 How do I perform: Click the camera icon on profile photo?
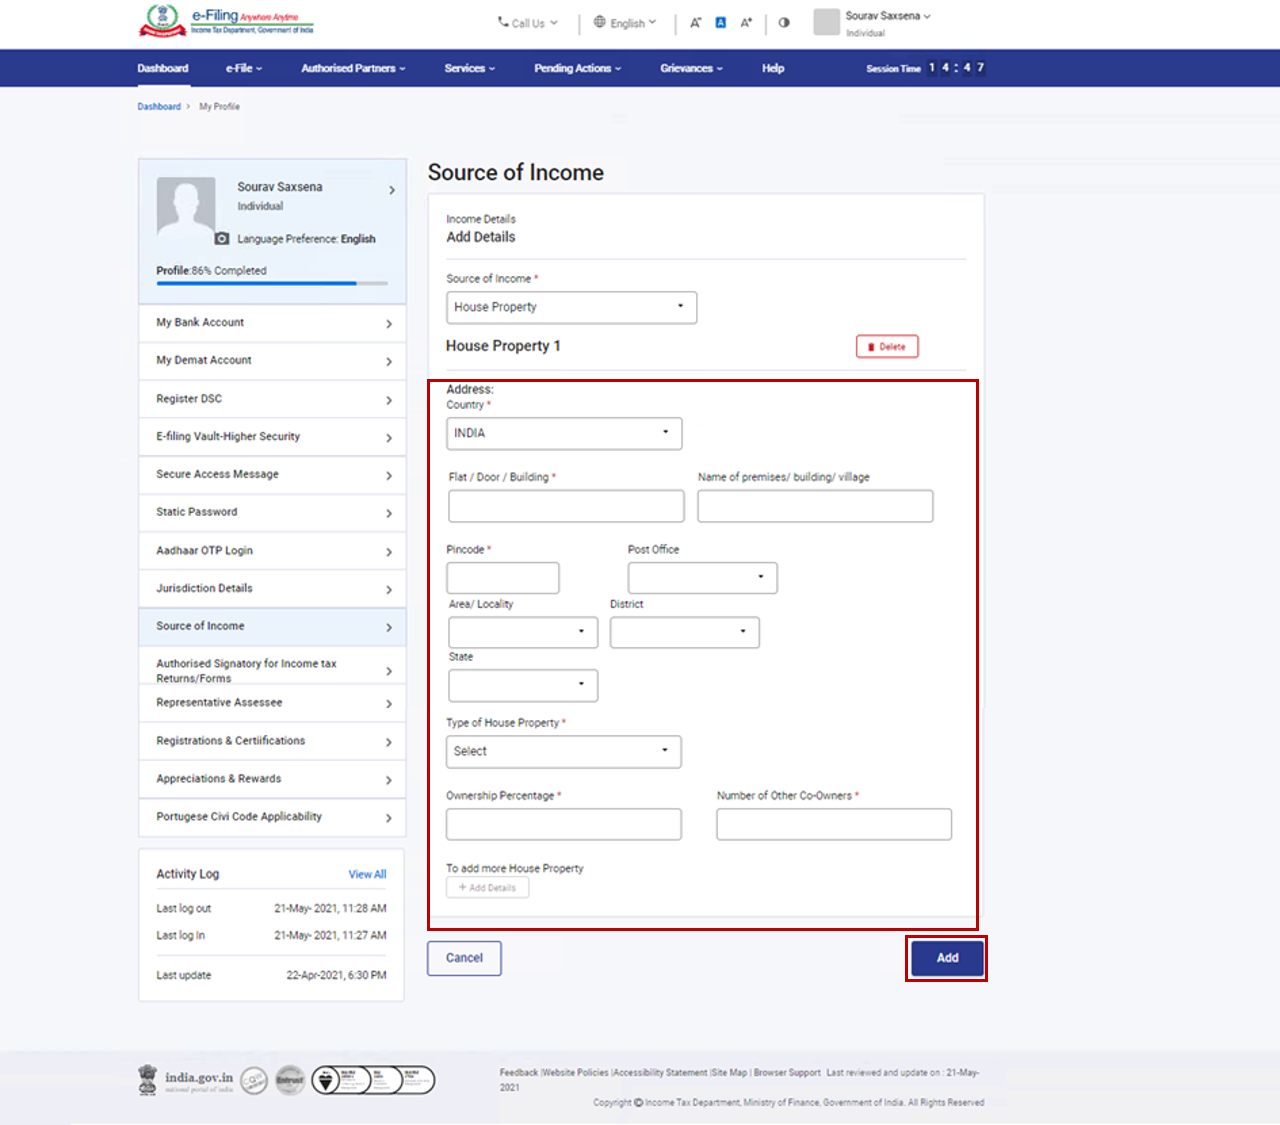tap(222, 239)
